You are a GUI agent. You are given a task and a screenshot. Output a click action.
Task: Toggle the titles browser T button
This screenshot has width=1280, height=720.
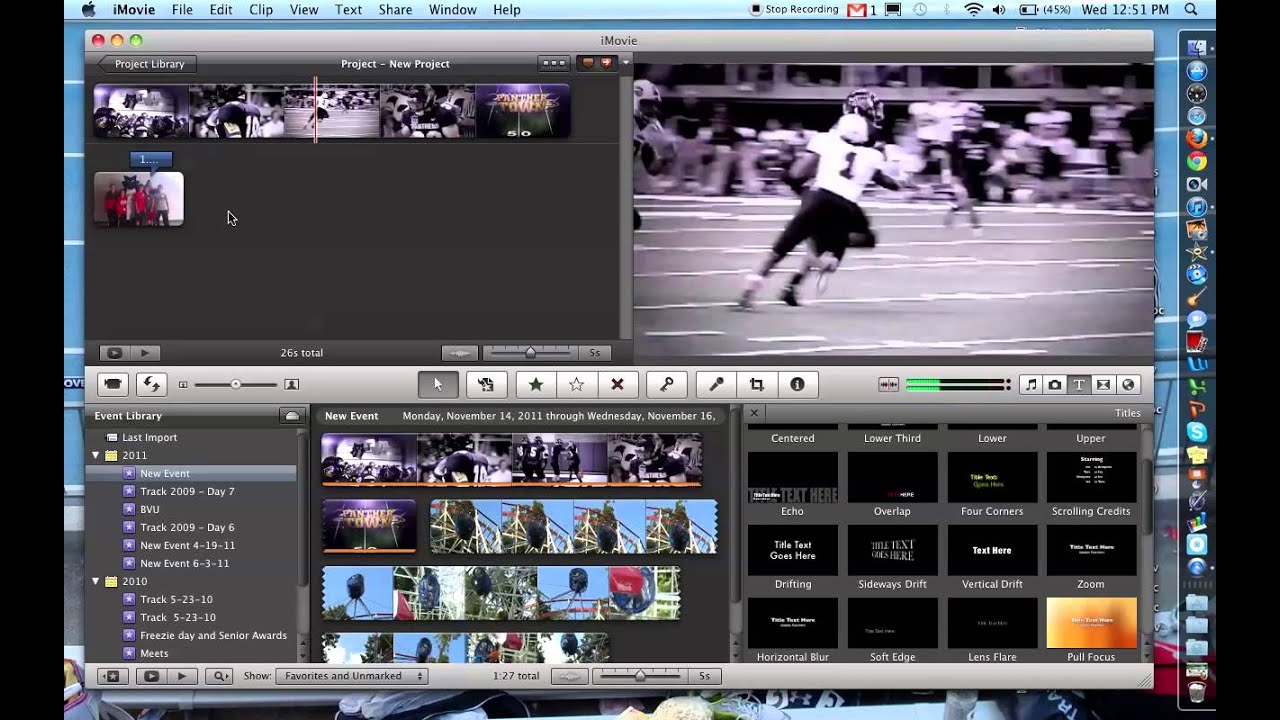pyautogui.click(x=1079, y=385)
